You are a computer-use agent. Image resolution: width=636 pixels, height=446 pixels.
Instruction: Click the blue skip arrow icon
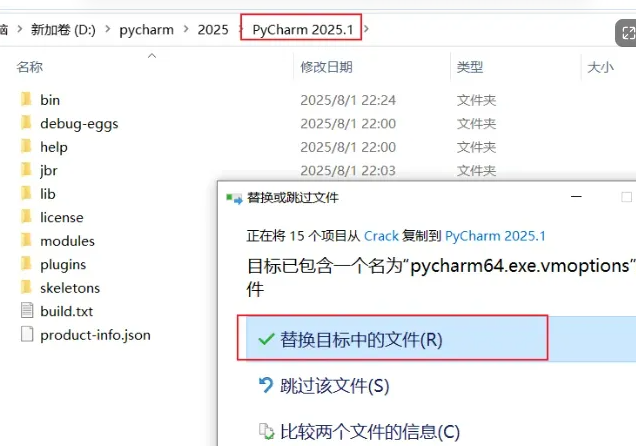(x=266, y=385)
